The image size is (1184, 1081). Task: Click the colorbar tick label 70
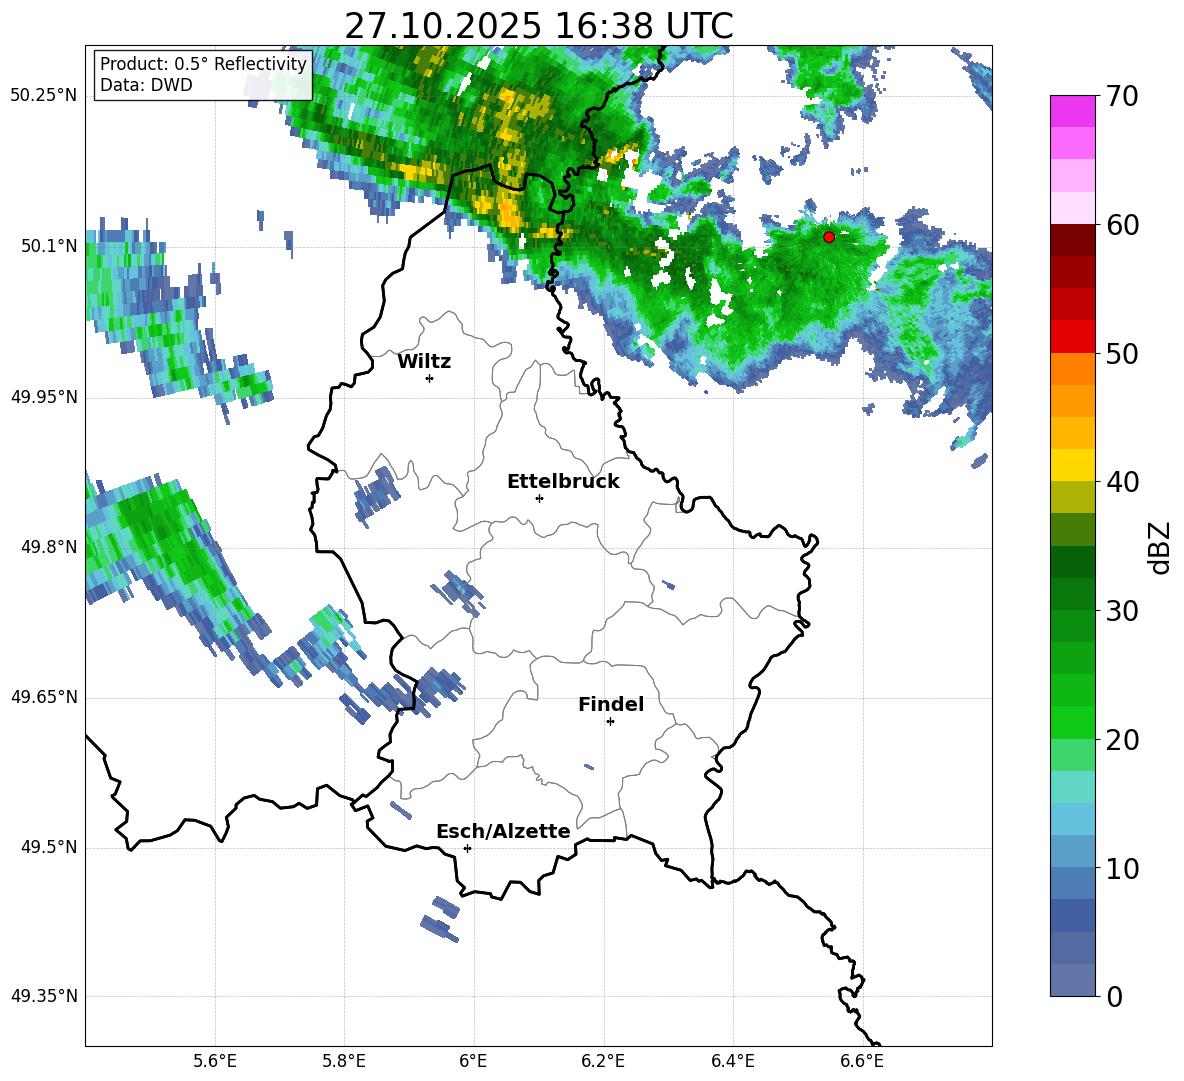(x=1122, y=97)
